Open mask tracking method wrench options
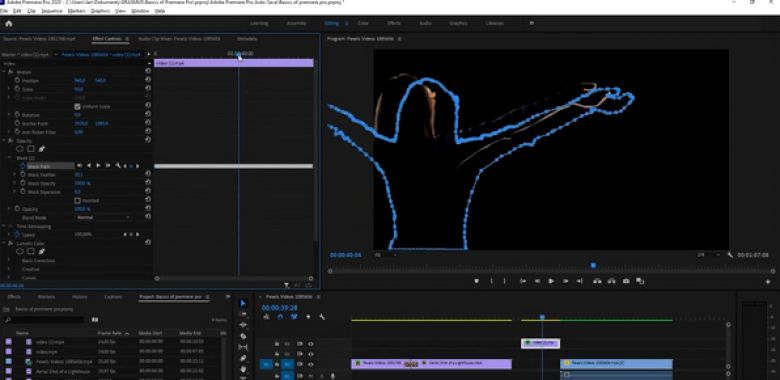 click(x=118, y=166)
